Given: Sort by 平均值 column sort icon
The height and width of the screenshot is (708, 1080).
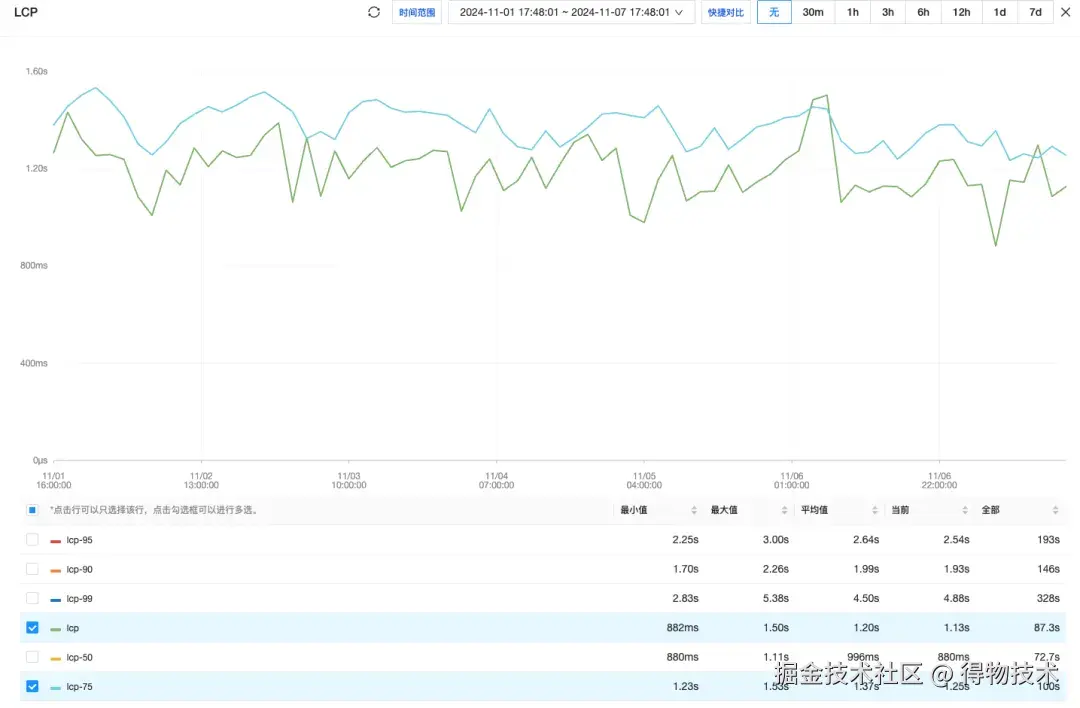Looking at the screenshot, I should point(874,510).
